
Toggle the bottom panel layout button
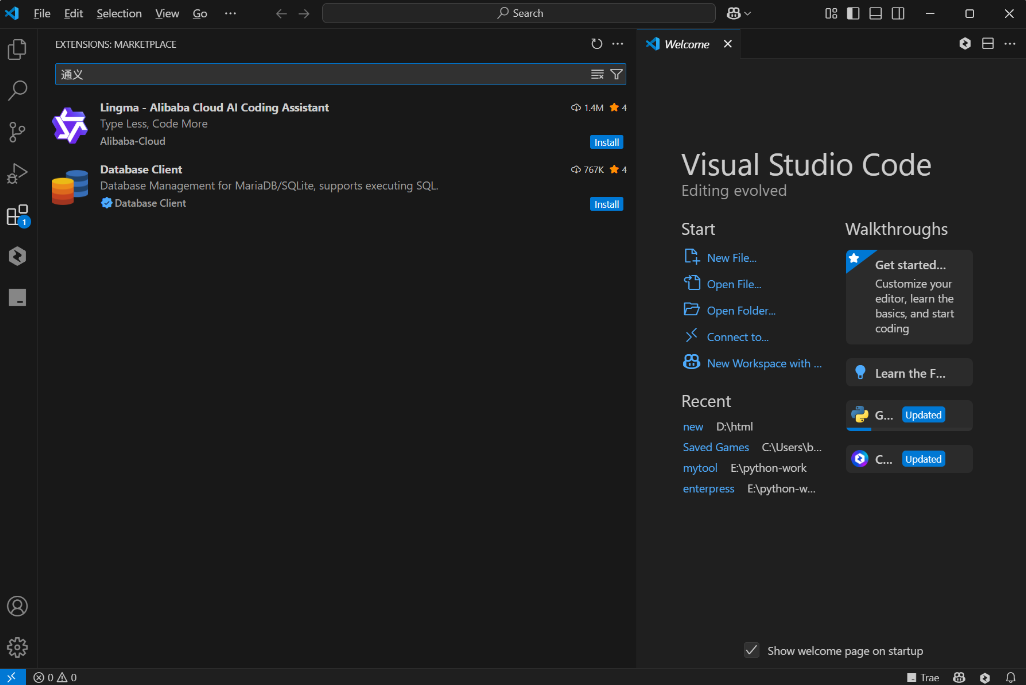[x=875, y=14]
